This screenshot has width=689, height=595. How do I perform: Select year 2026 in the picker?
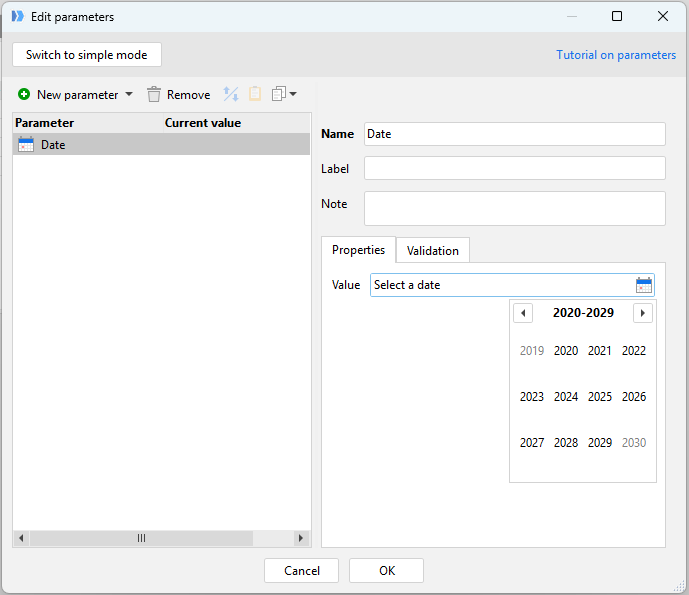pos(634,397)
